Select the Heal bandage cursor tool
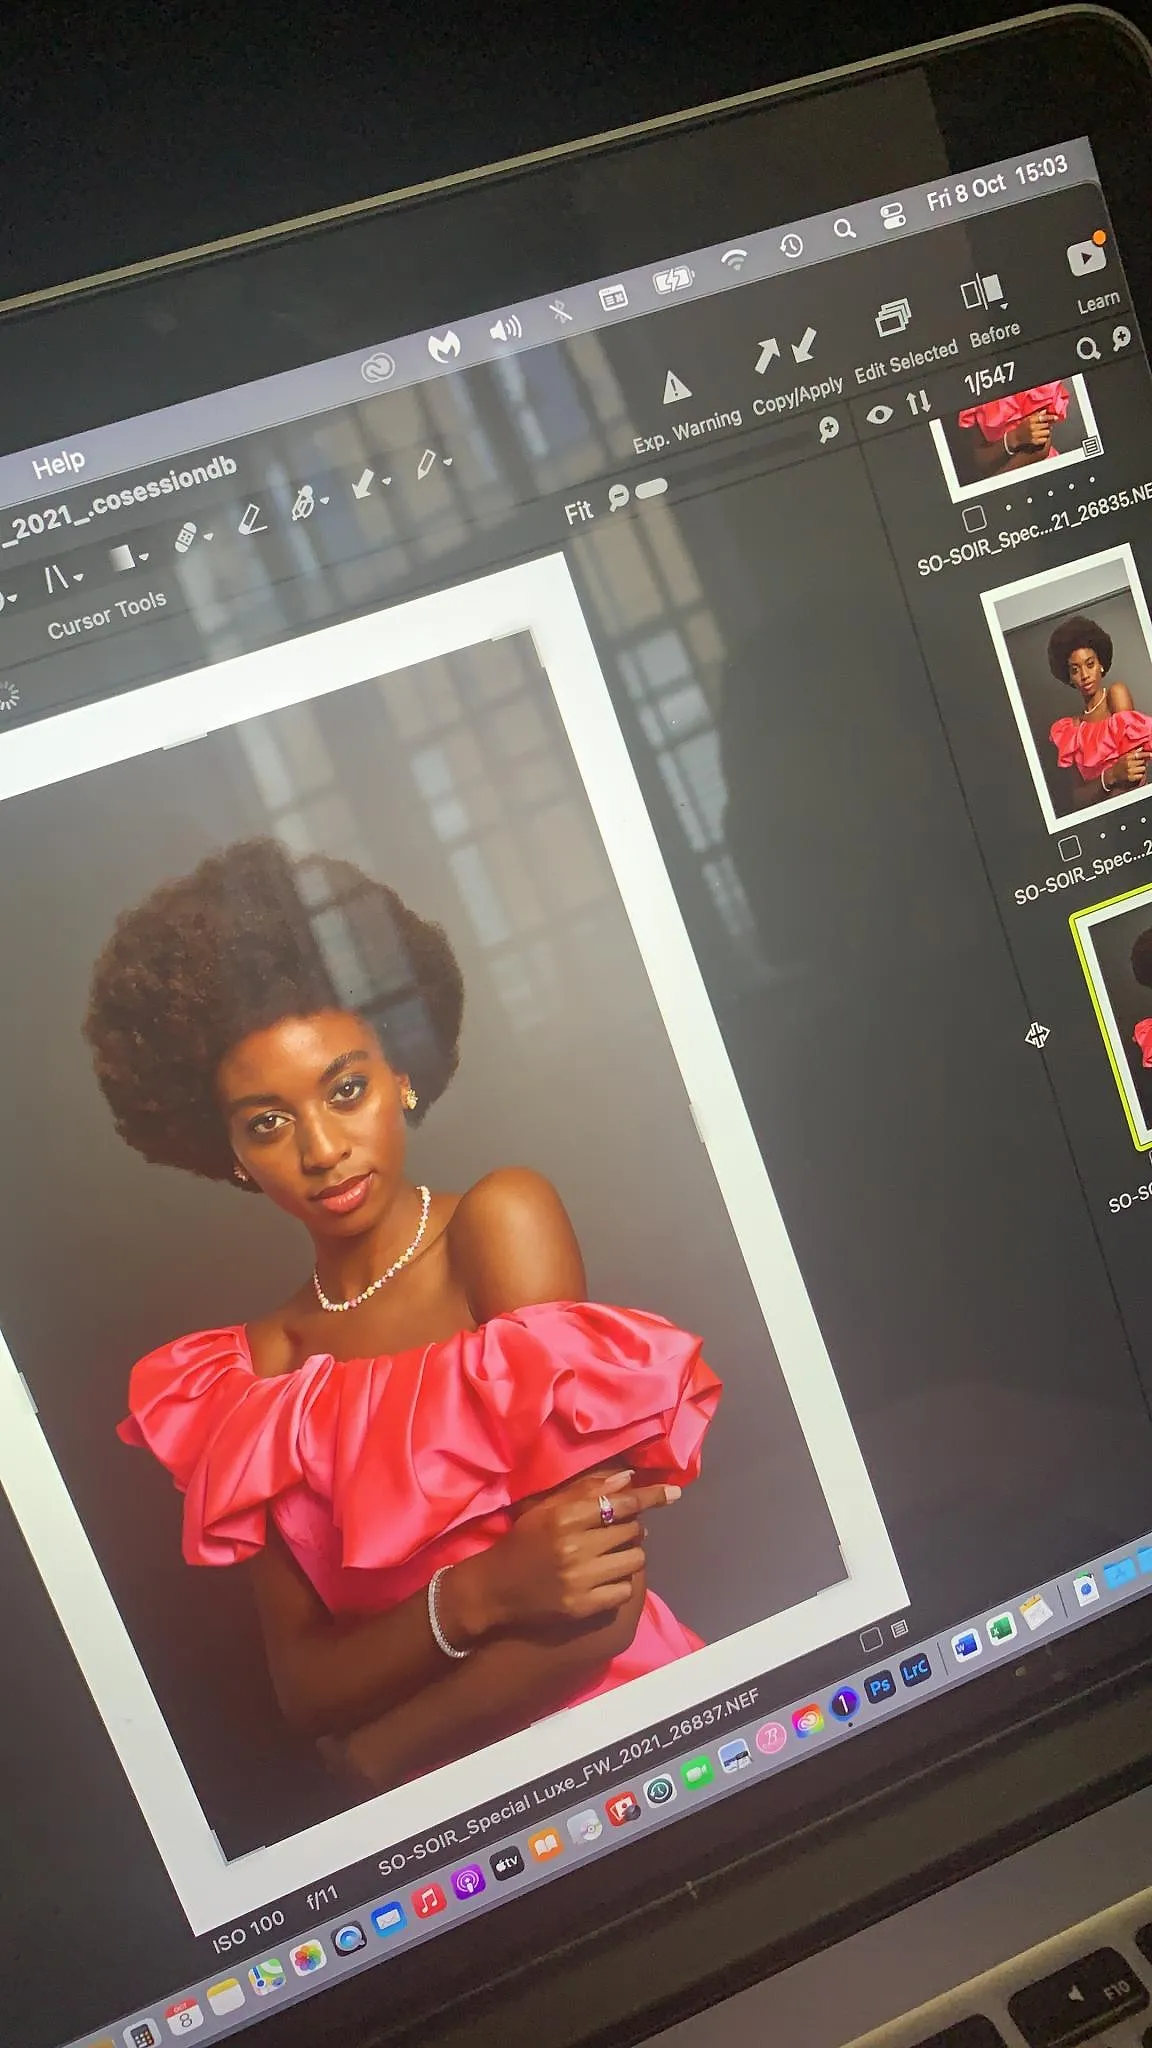1152x2048 pixels. tap(186, 537)
